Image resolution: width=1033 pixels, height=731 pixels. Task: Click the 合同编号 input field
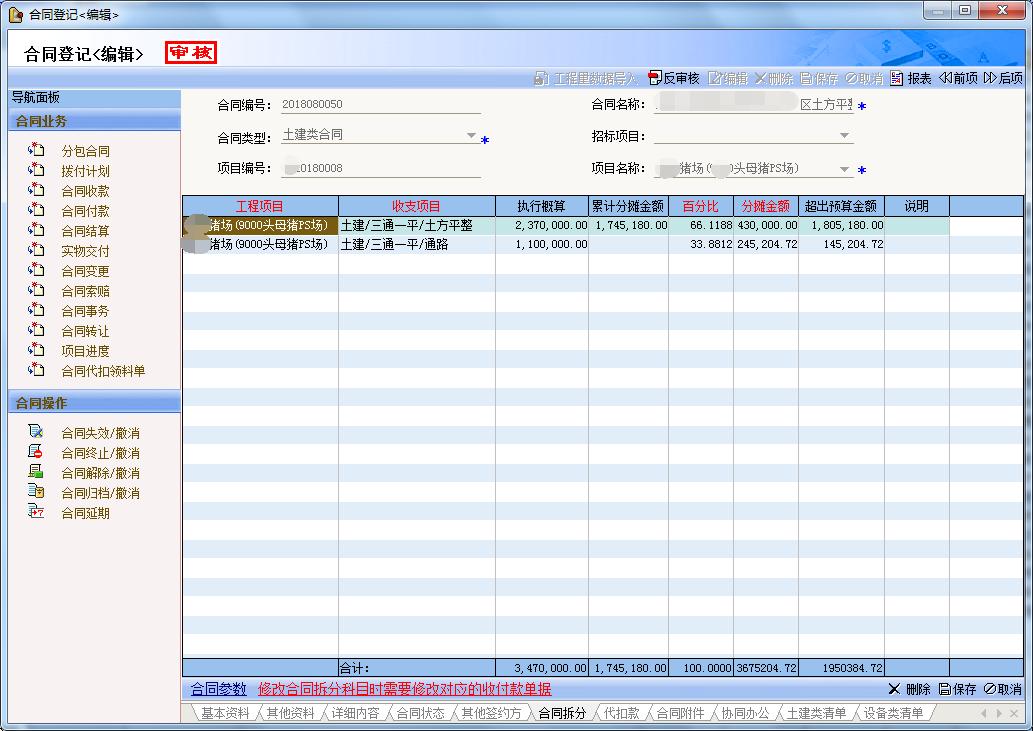click(x=380, y=104)
